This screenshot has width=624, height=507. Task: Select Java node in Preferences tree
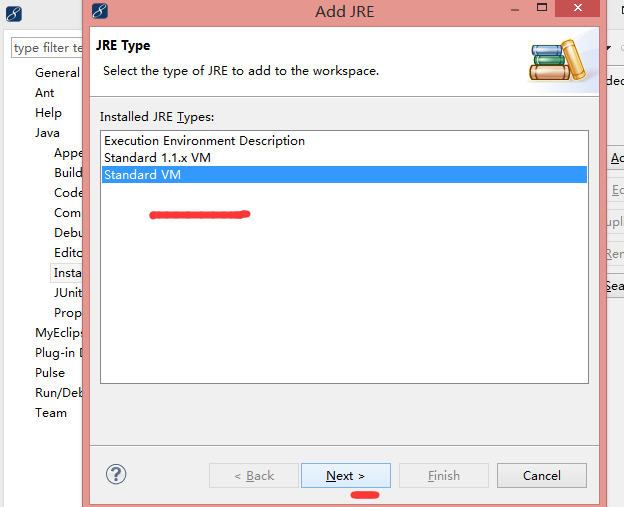coord(47,133)
